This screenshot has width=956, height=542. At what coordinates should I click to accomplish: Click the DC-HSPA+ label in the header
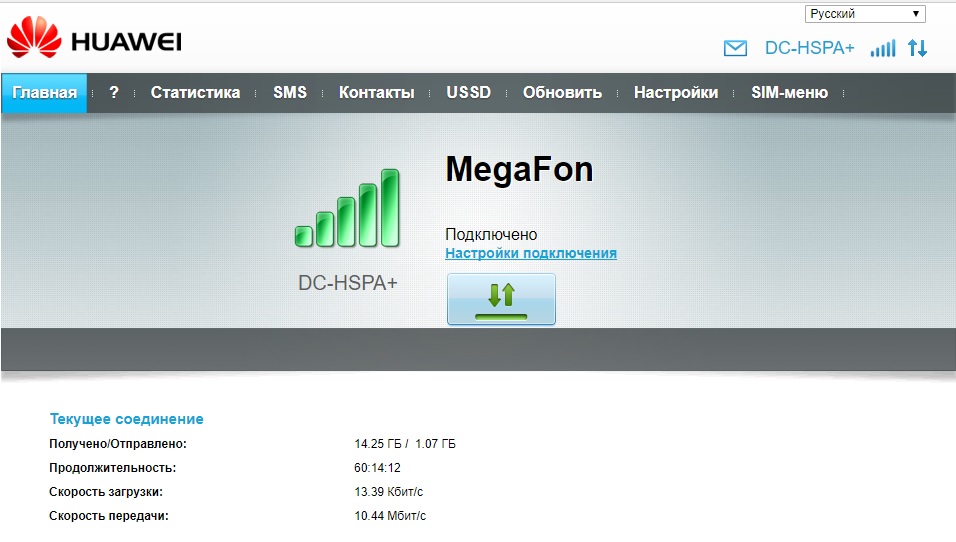(810, 48)
